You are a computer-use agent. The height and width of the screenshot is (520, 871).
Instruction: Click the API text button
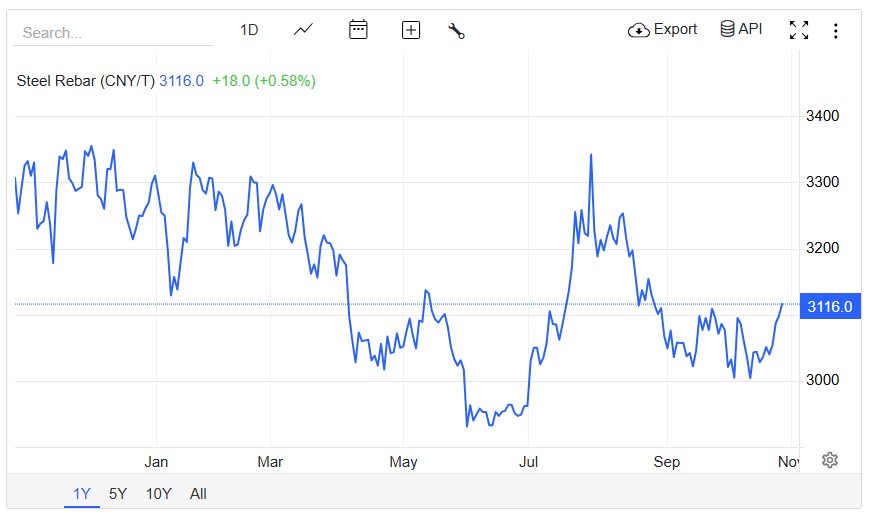[750, 29]
